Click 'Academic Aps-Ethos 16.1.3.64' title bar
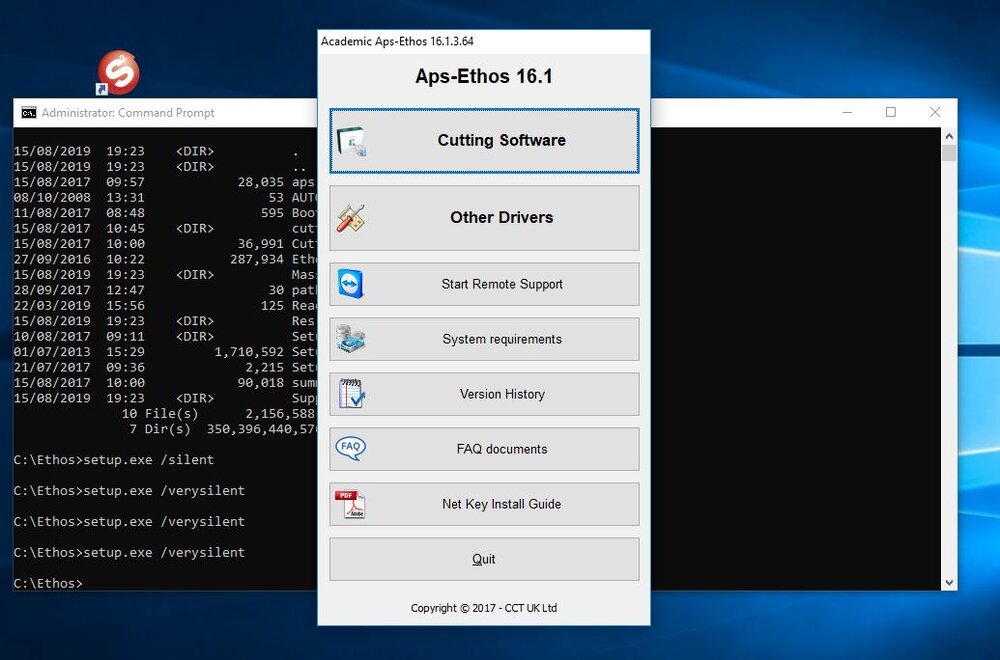The image size is (1000, 660). 484,41
